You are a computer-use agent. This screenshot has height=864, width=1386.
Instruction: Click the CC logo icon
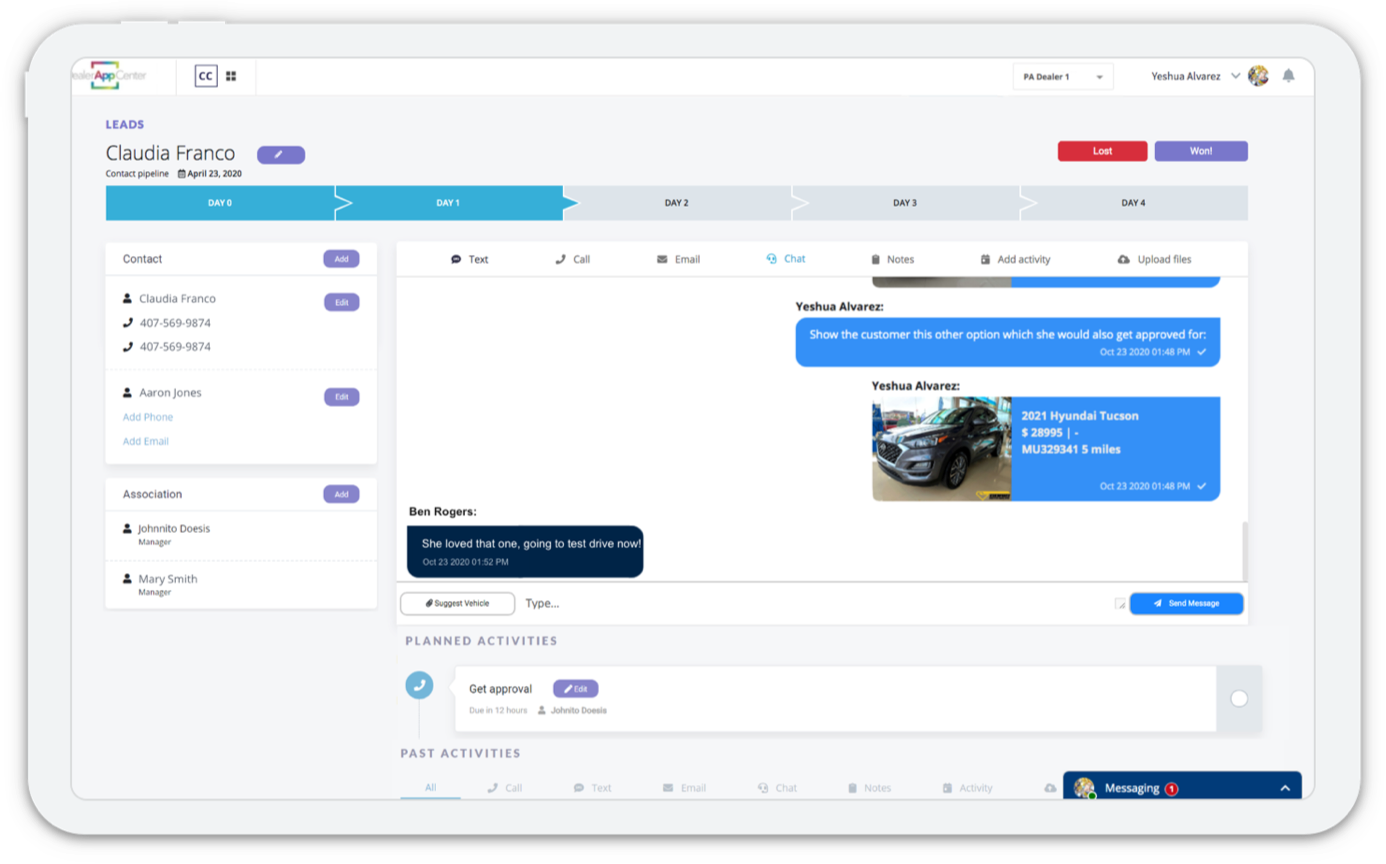[x=205, y=76]
